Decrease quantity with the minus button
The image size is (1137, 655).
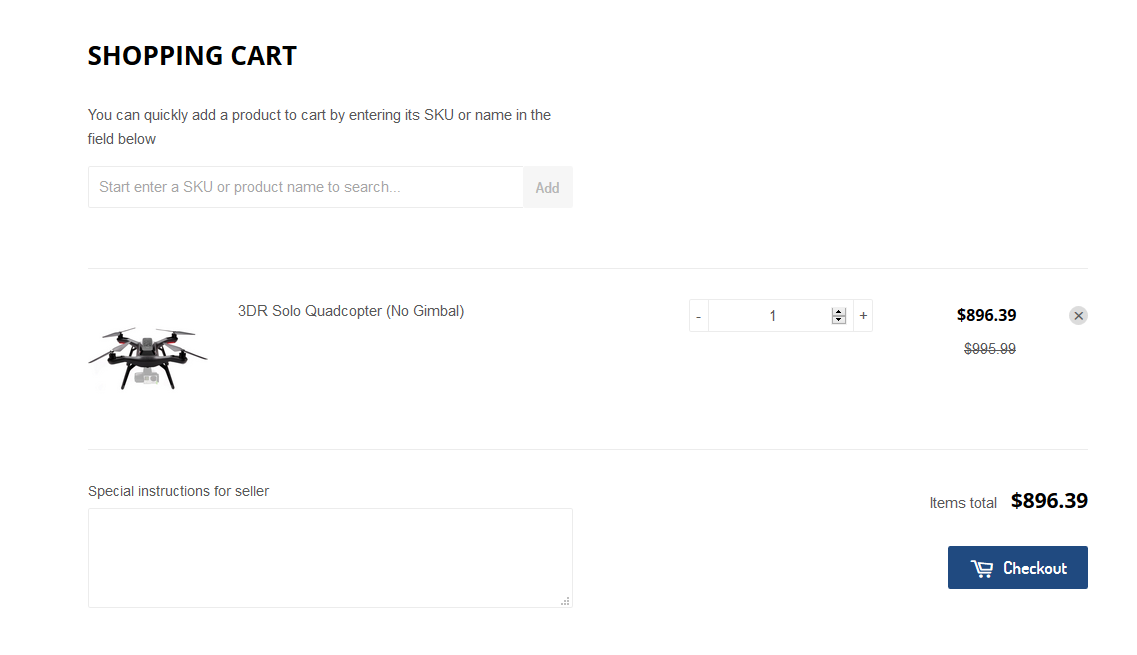698,316
